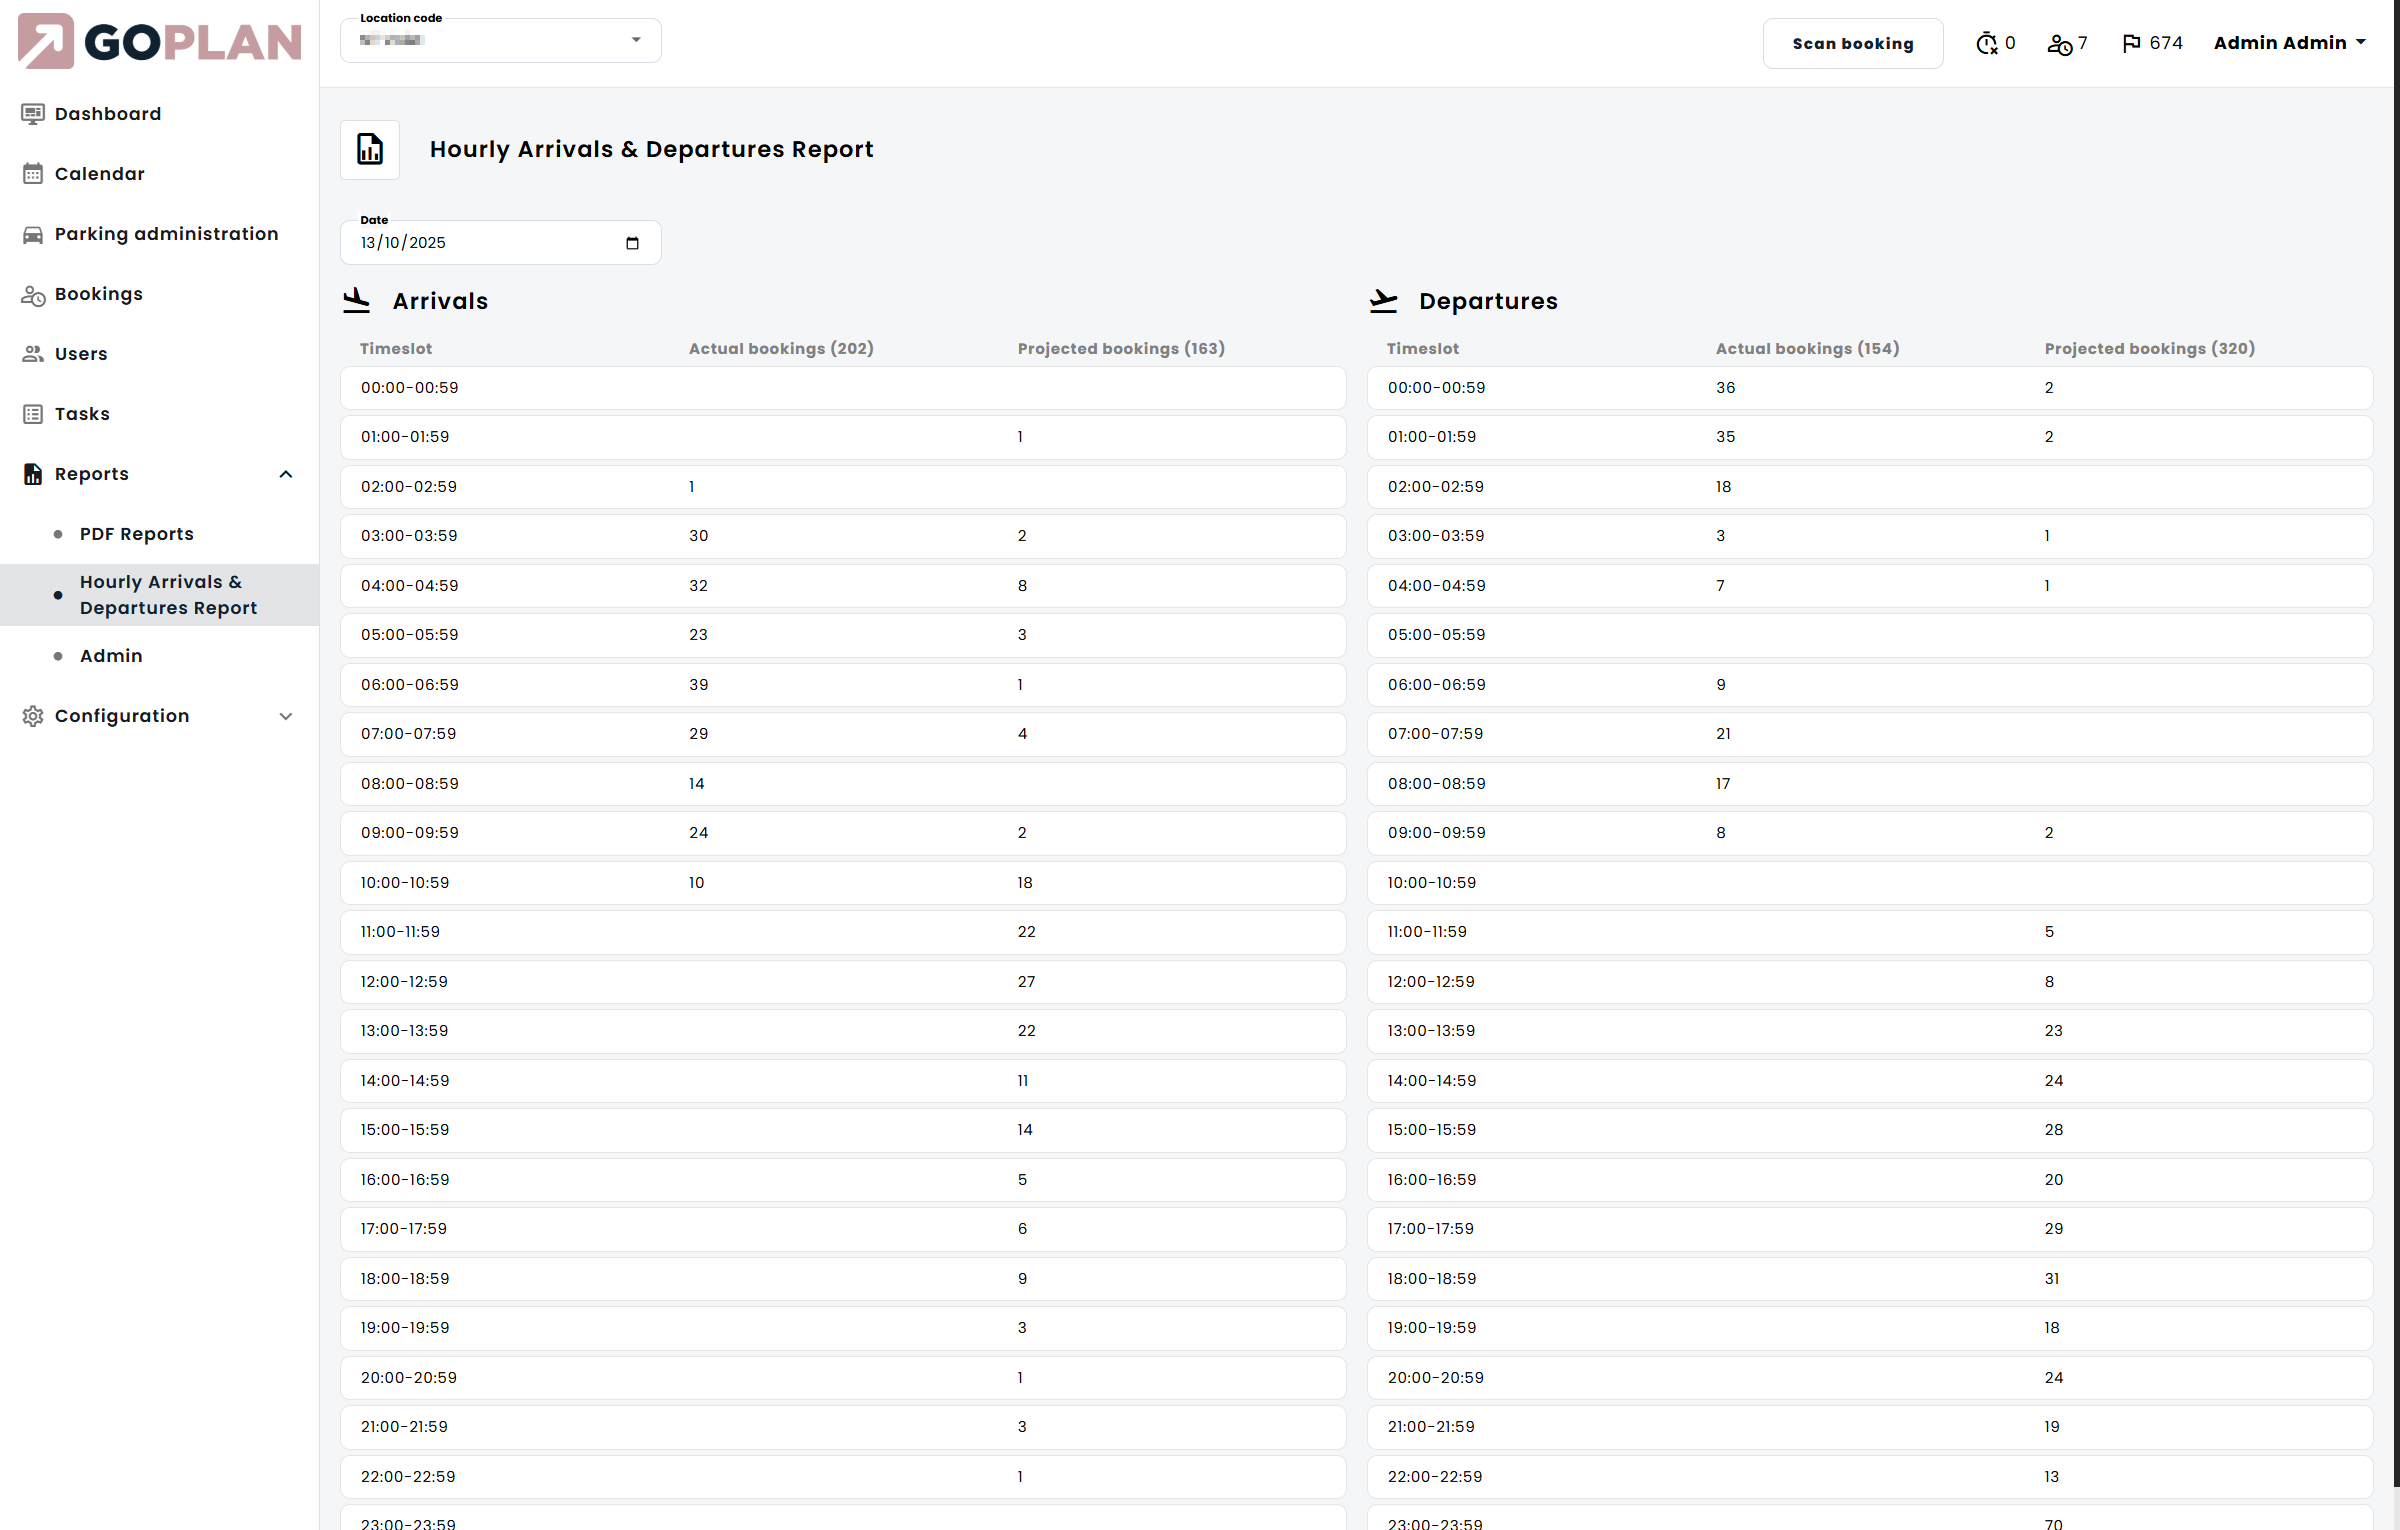This screenshot has width=2400, height=1530.
Task: Open the PDF Reports submenu item
Action: click(x=136, y=534)
